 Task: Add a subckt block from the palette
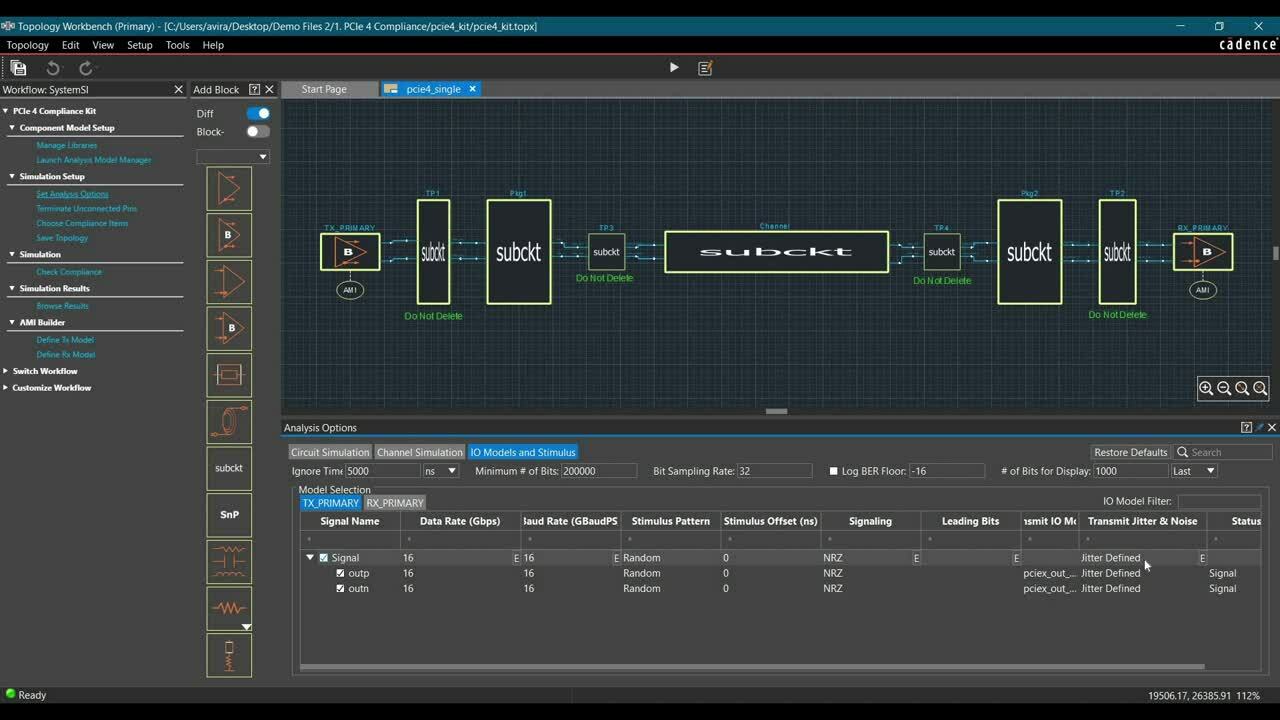tap(229, 468)
